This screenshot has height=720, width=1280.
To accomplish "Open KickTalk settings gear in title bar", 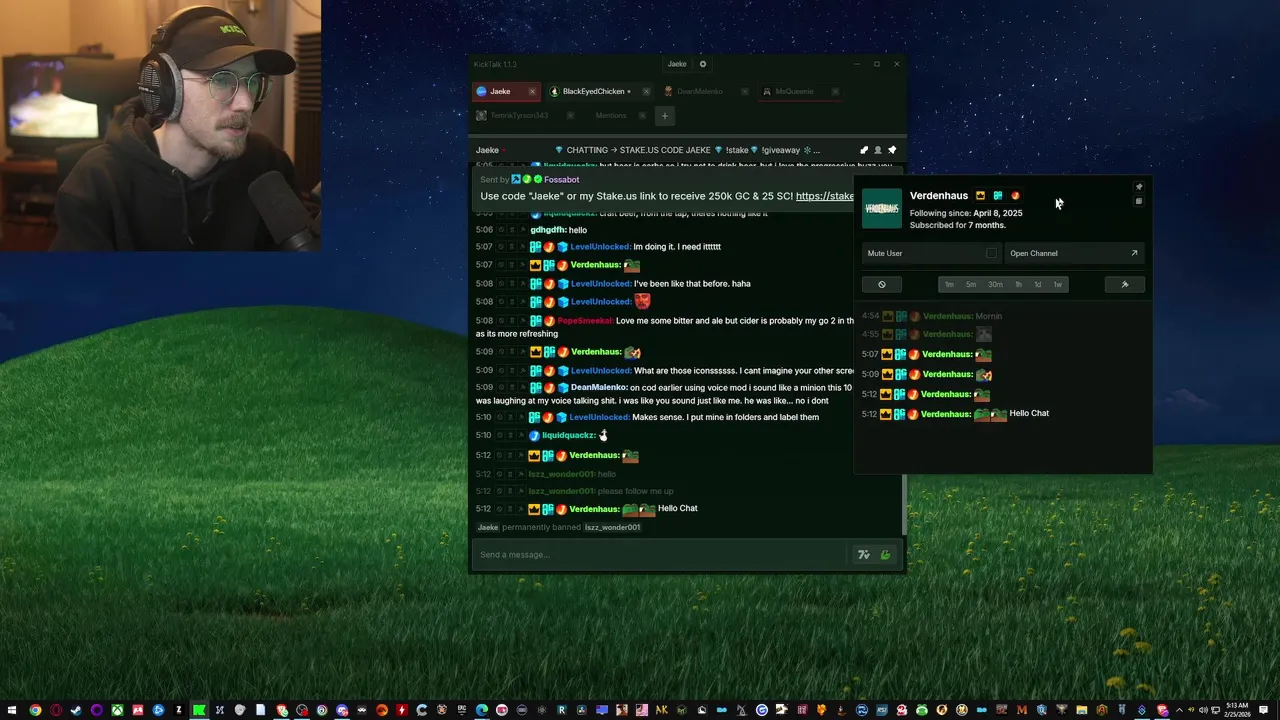I will pos(703,64).
